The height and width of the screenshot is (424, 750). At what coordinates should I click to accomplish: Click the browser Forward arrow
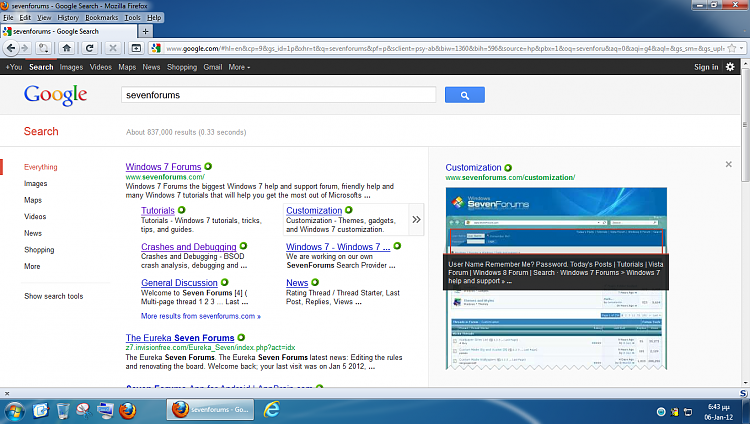click(25, 48)
